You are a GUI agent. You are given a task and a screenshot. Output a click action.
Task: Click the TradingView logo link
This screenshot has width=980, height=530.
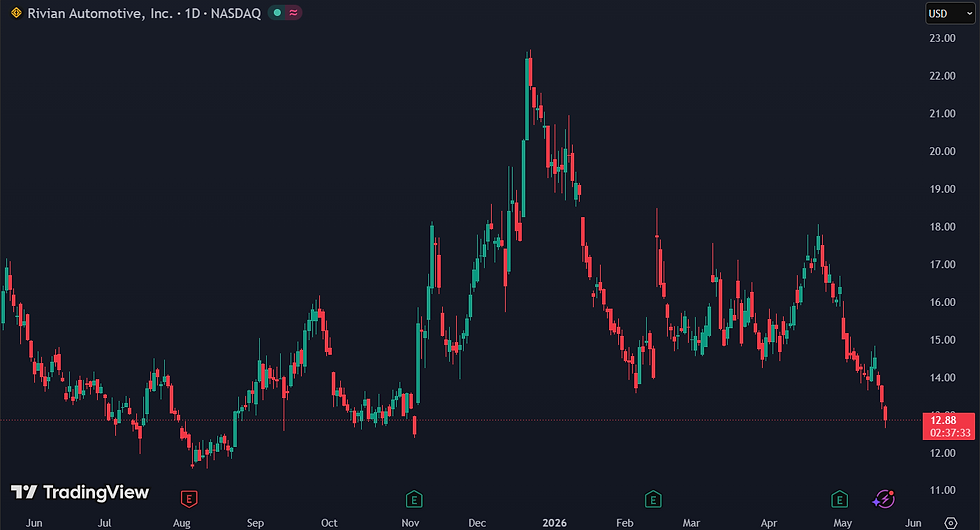tap(80, 492)
